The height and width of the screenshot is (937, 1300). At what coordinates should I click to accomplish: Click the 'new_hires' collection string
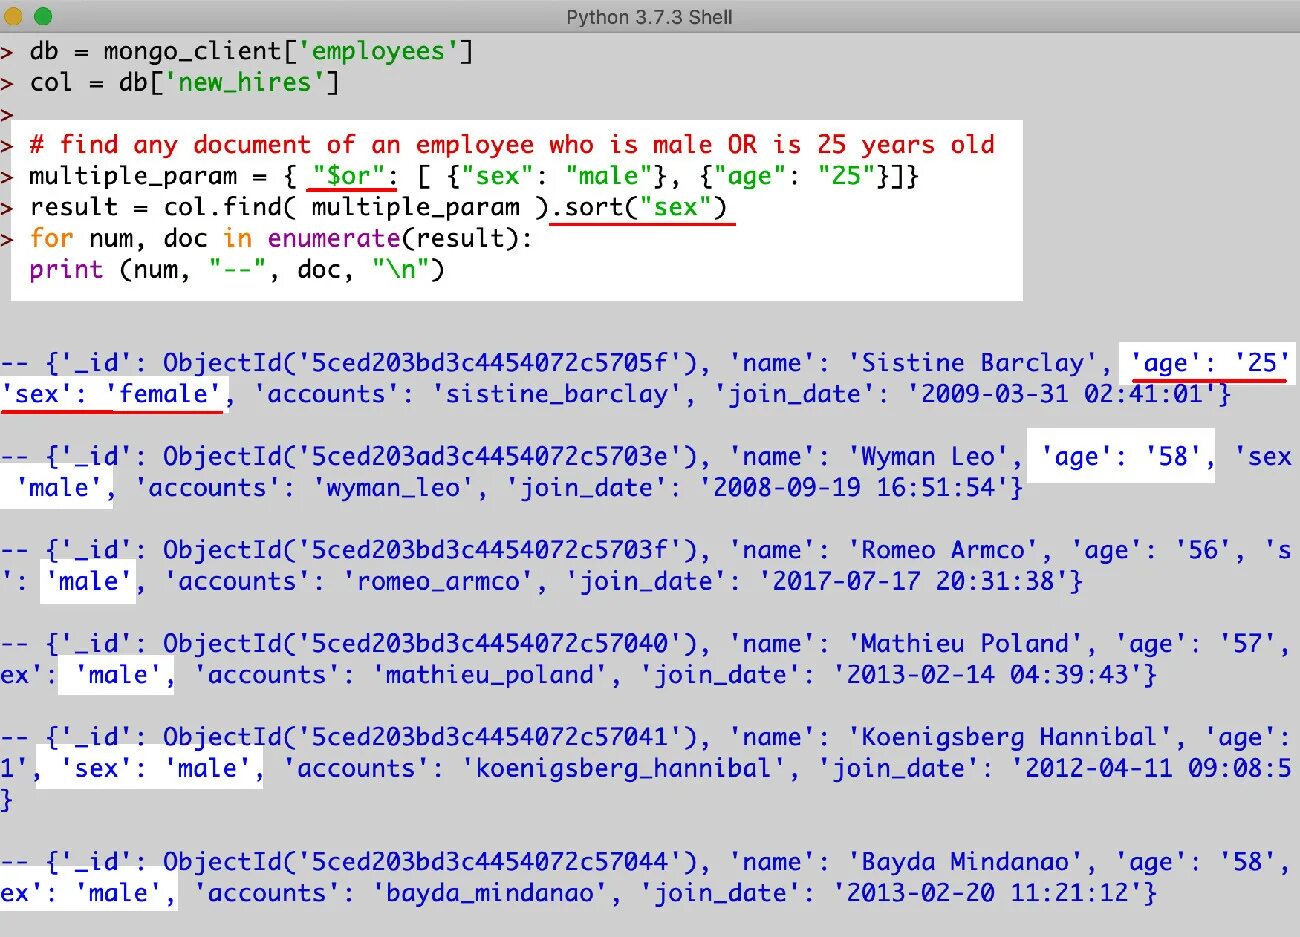tap(245, 83)
